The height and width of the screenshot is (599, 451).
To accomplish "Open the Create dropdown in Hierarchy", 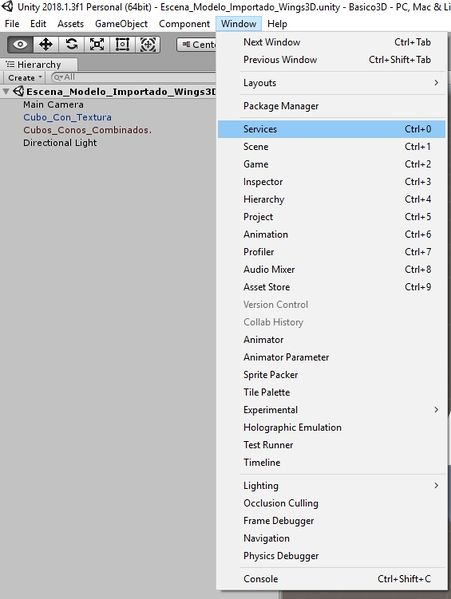I will 25,78.
